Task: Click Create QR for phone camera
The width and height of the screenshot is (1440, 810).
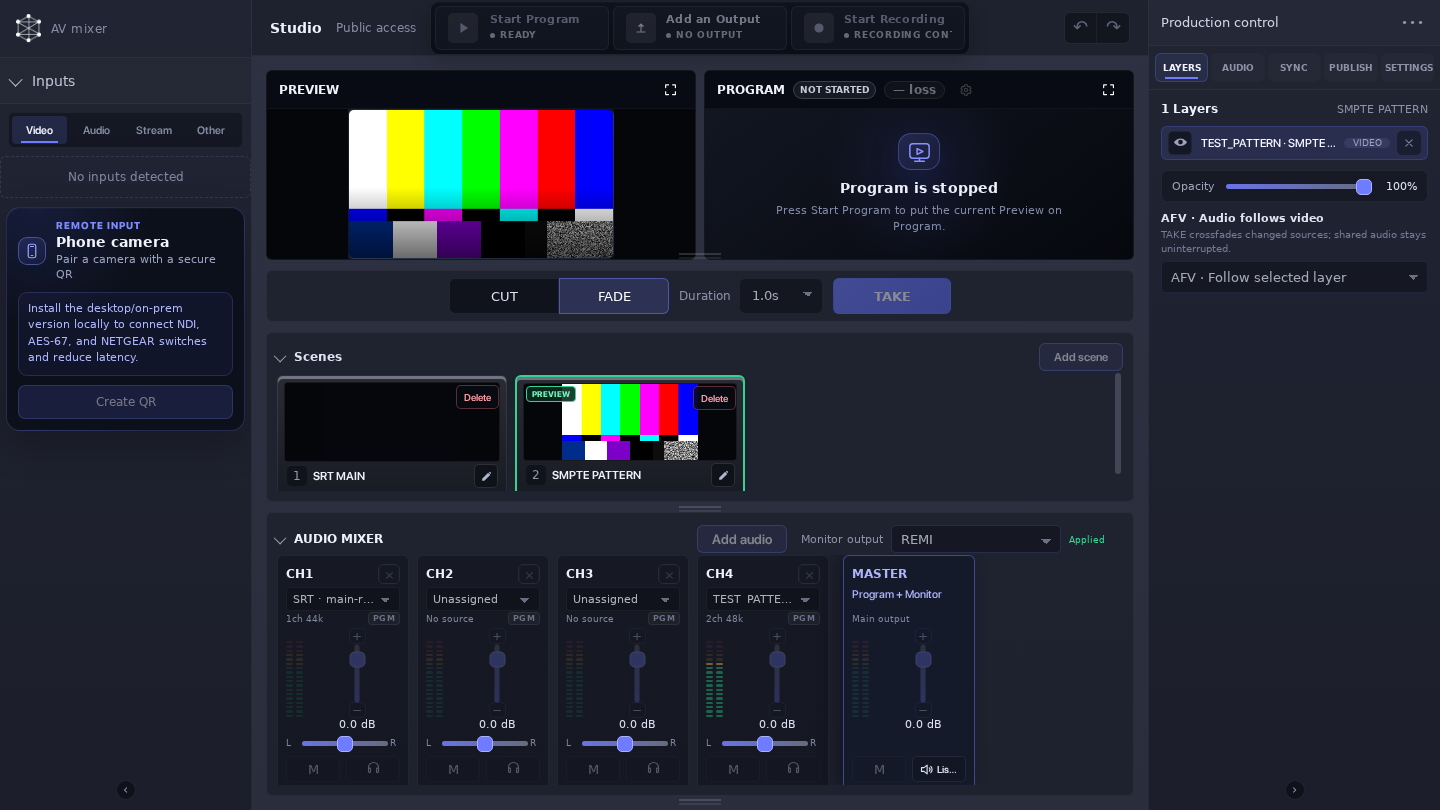Action: tap(126, 402)
